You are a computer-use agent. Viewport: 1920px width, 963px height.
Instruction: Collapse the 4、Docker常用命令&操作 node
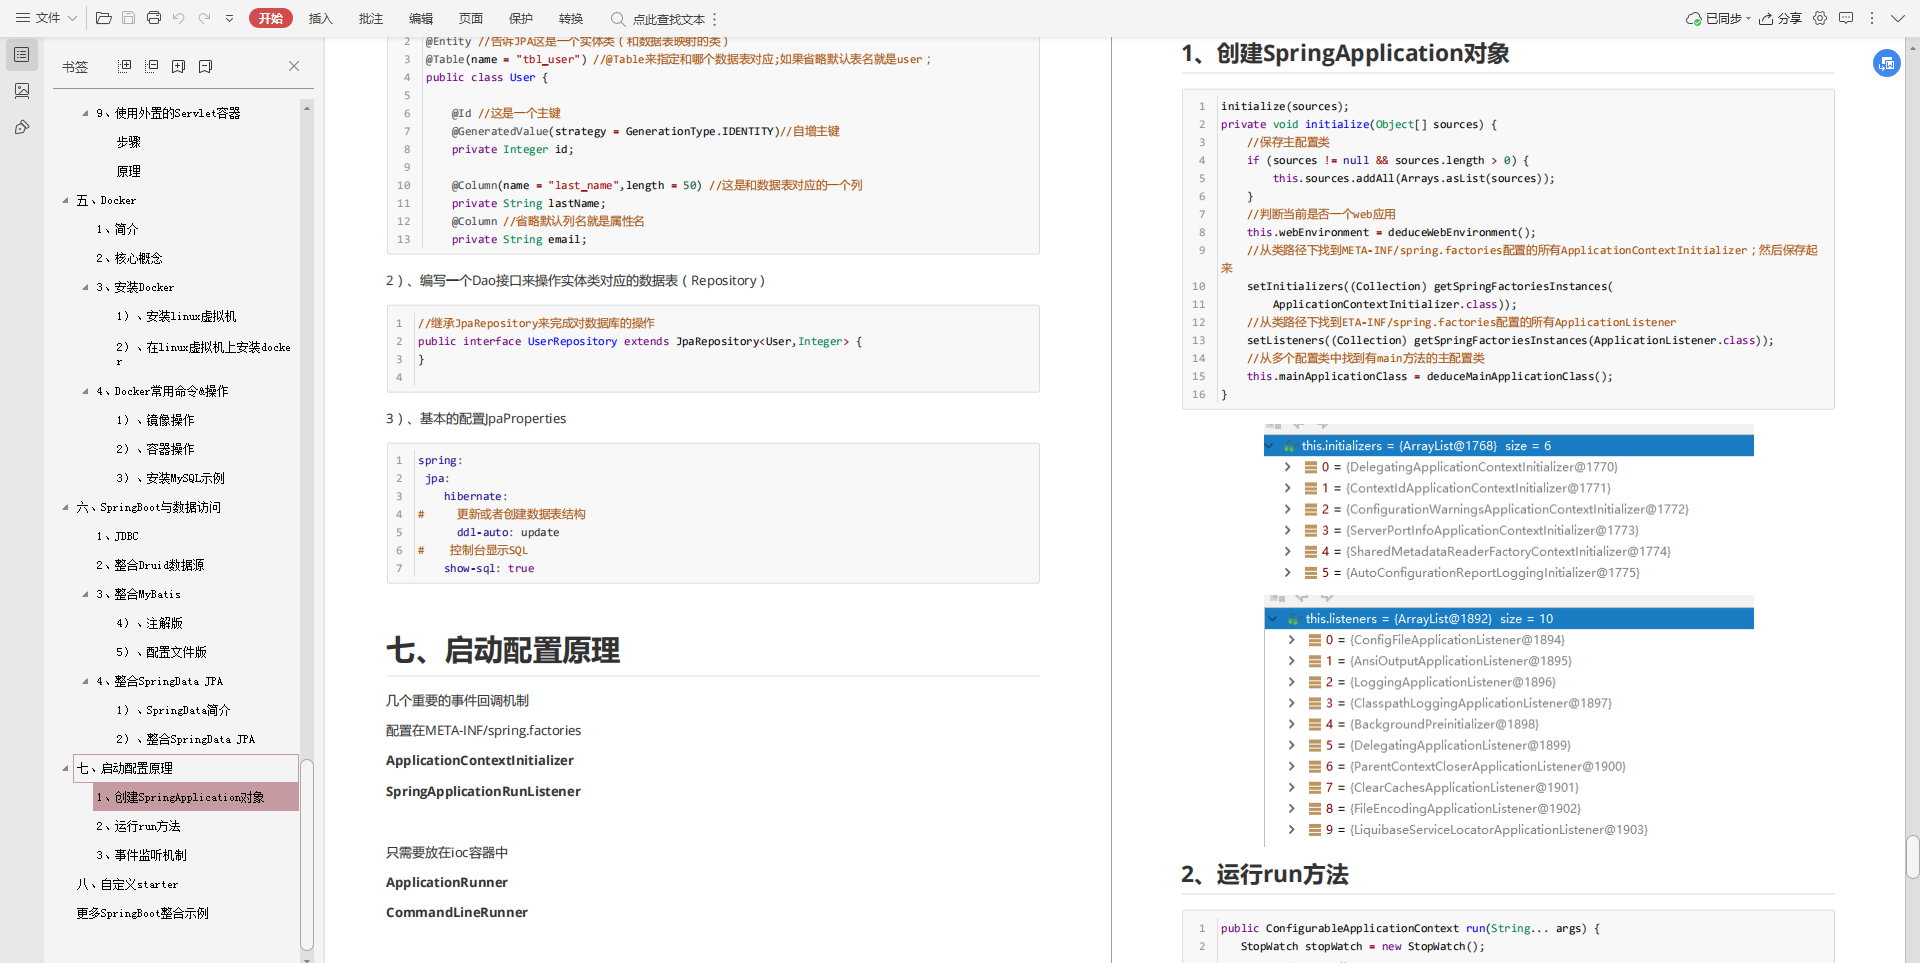(86, 392)
